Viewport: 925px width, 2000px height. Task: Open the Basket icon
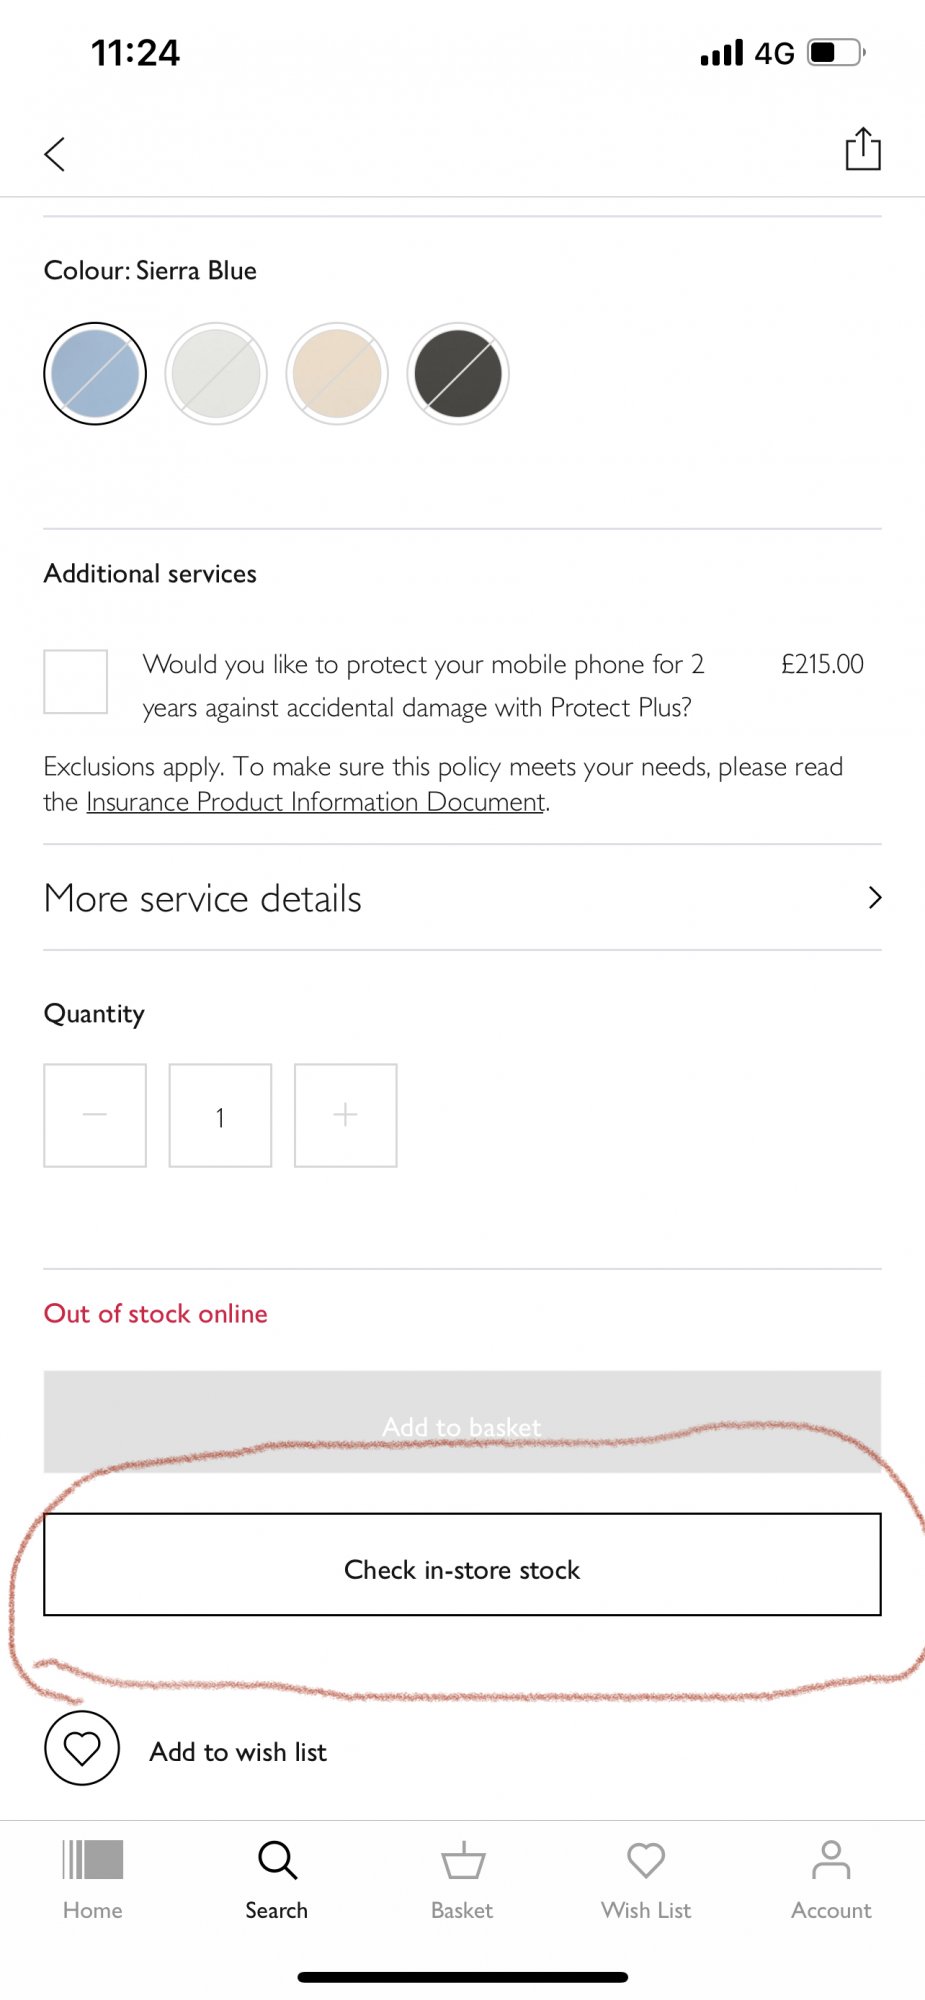pyautogui.click(x=462, y=1861)
